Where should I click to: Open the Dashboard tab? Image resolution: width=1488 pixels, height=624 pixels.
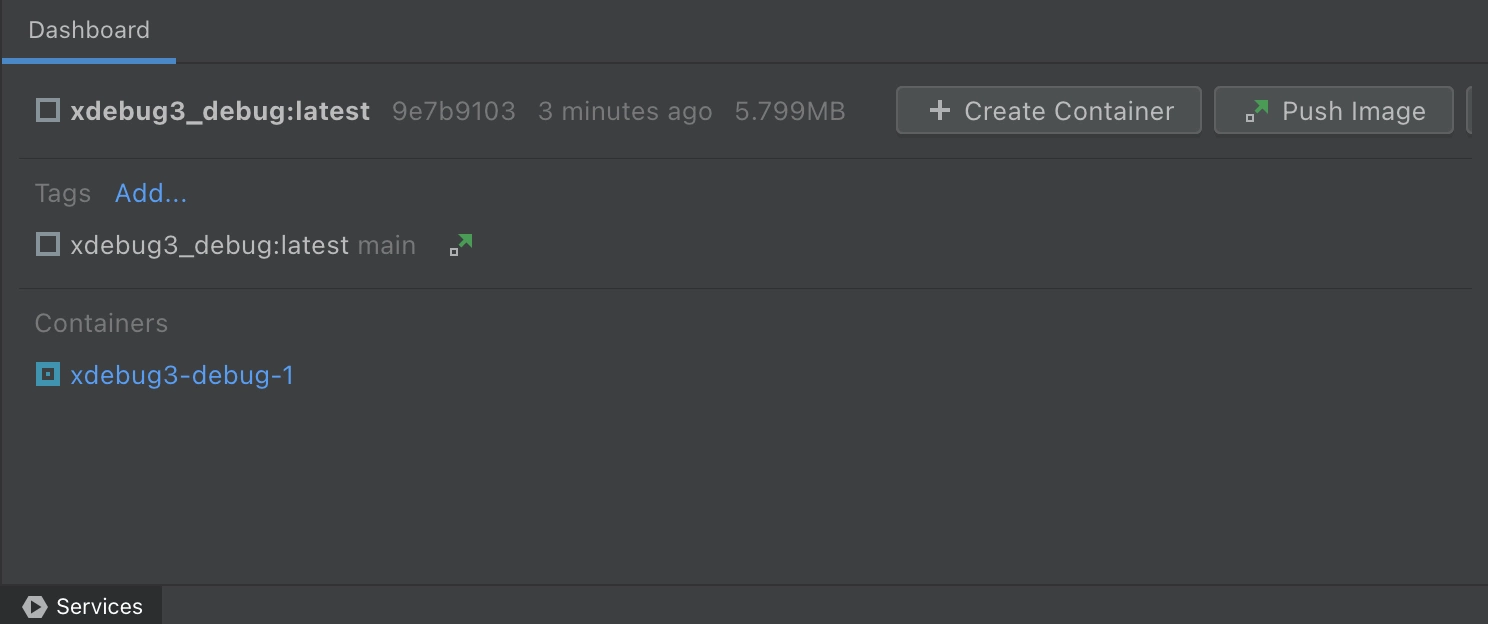(x=89, y=30)
